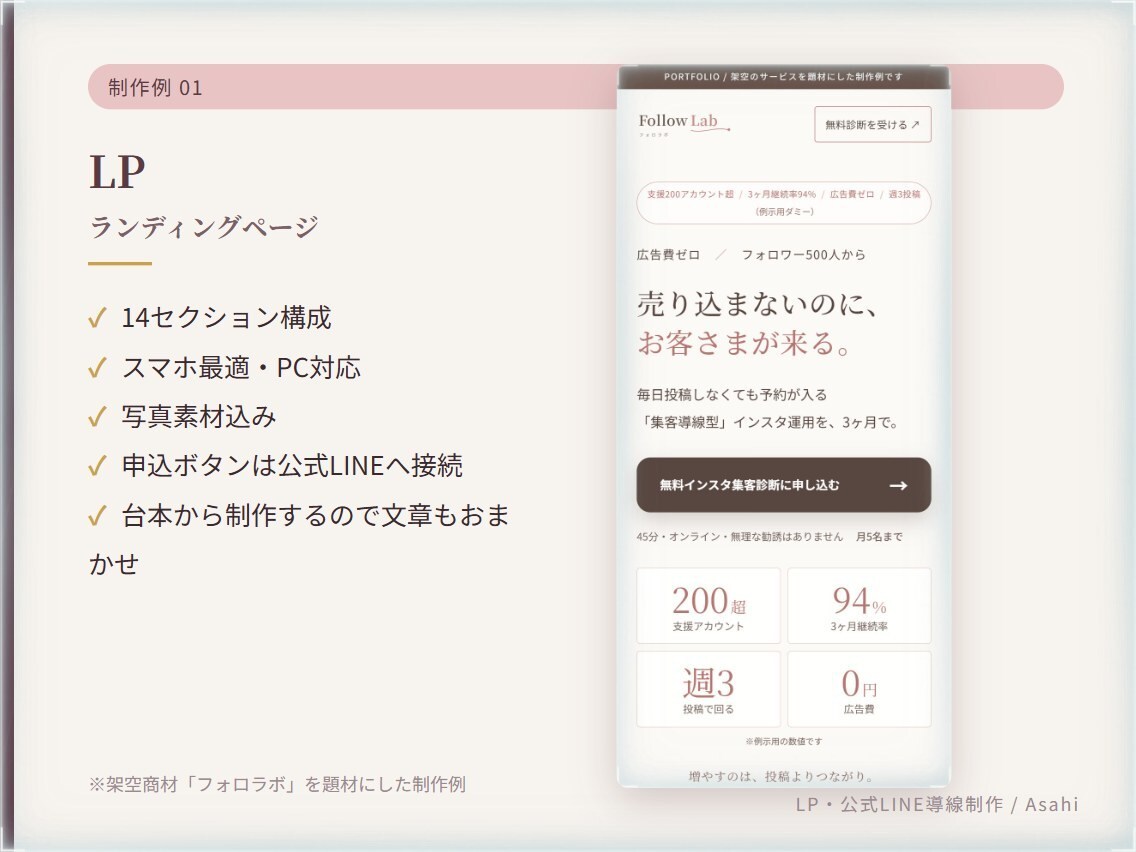Image resolution: width=1136 pixels, height=852 pixels.
Task: Click the line 「集客導線型」インスタ運用を、3ヶ月で。
Action: (x=768, y=422)
